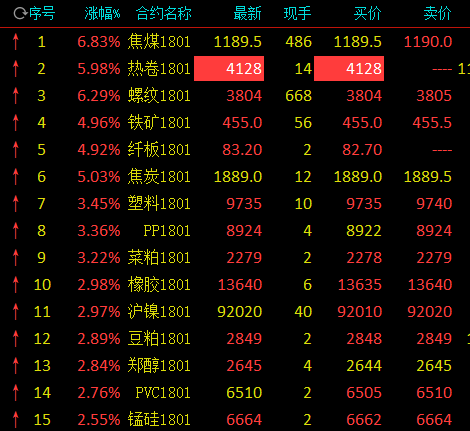
Task: Select the 螺纹1801 contract name
Action: tap(159, 96)
